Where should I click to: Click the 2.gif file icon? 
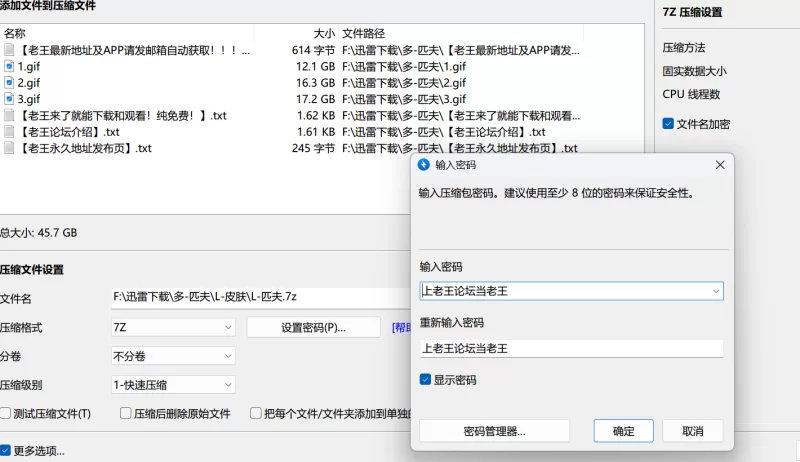tap(9, 83)
